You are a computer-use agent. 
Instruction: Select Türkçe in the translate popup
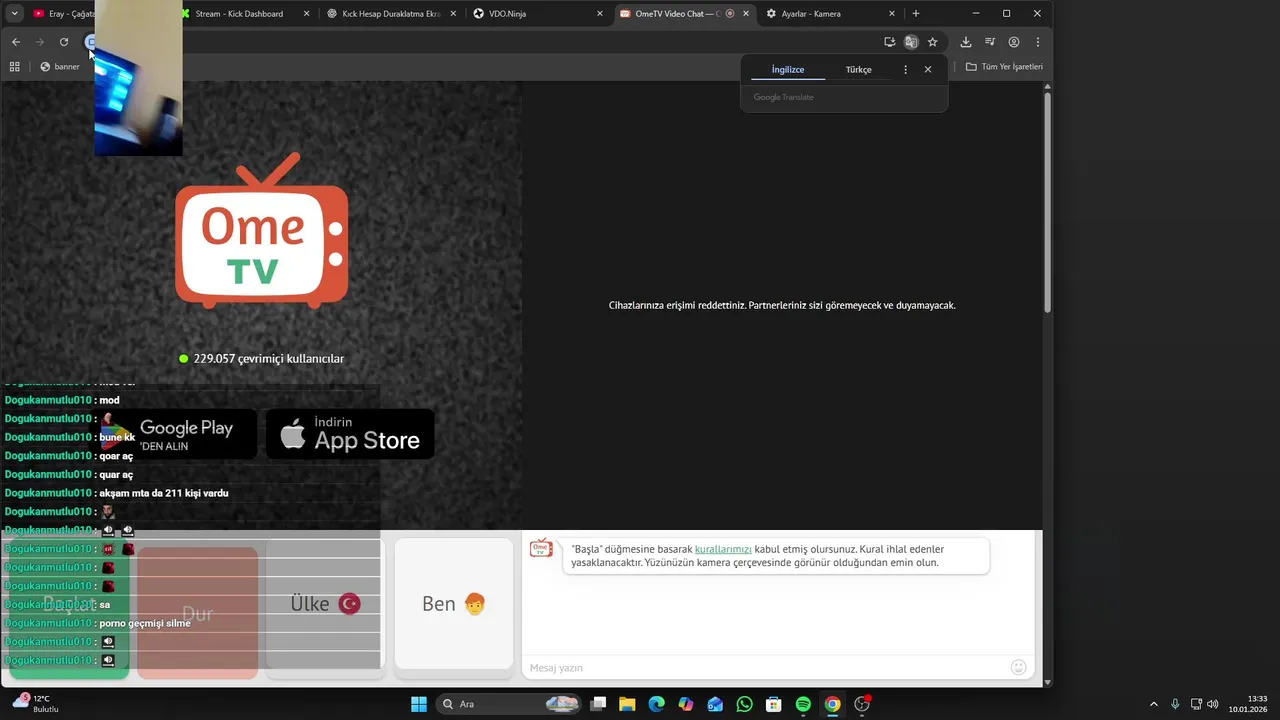tap(858, 70)
